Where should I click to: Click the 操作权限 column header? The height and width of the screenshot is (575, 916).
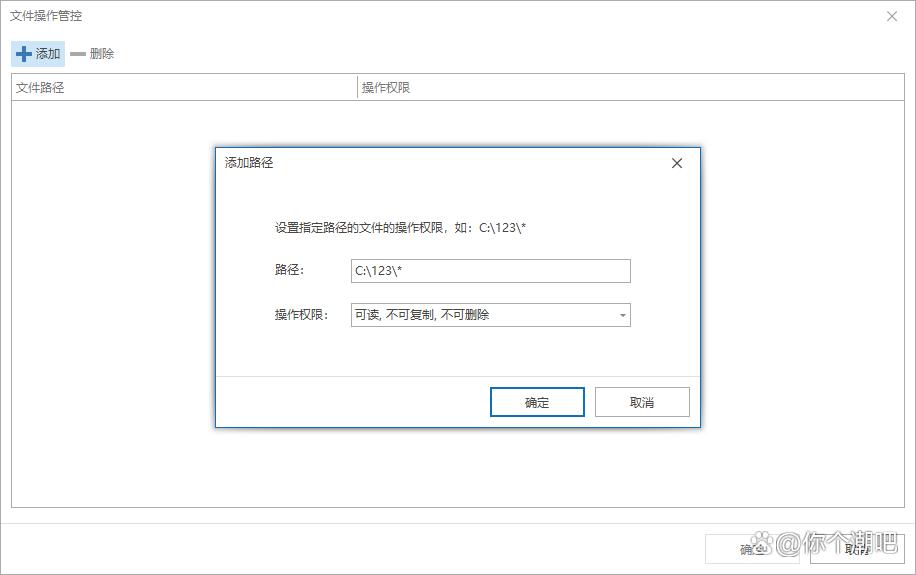click(630, 88)
